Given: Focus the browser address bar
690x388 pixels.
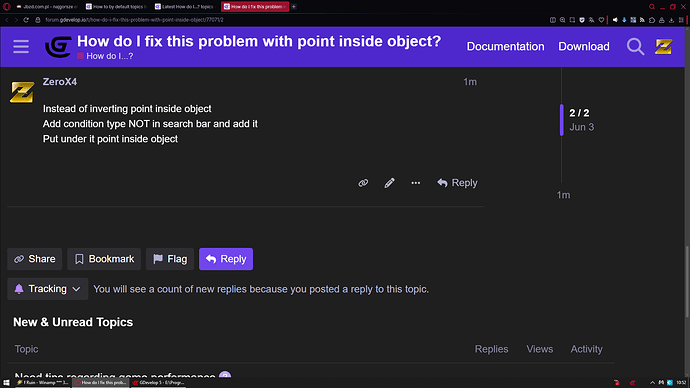Looking at the screenshot, I should [x=290, y=20].
